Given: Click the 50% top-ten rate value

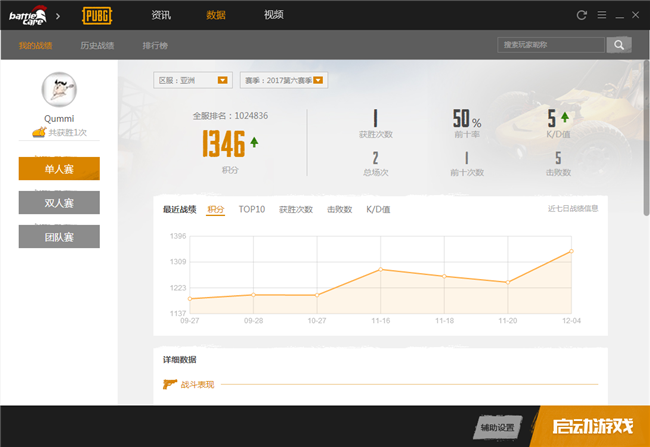Looking at the screenshot, I should point(467,119).
